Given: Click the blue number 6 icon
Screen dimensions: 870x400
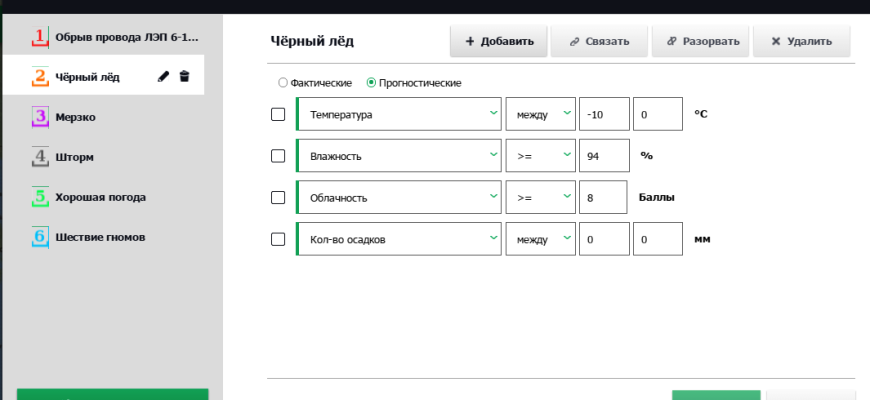Looking at the screenshot, I should [x=40, y=237].
